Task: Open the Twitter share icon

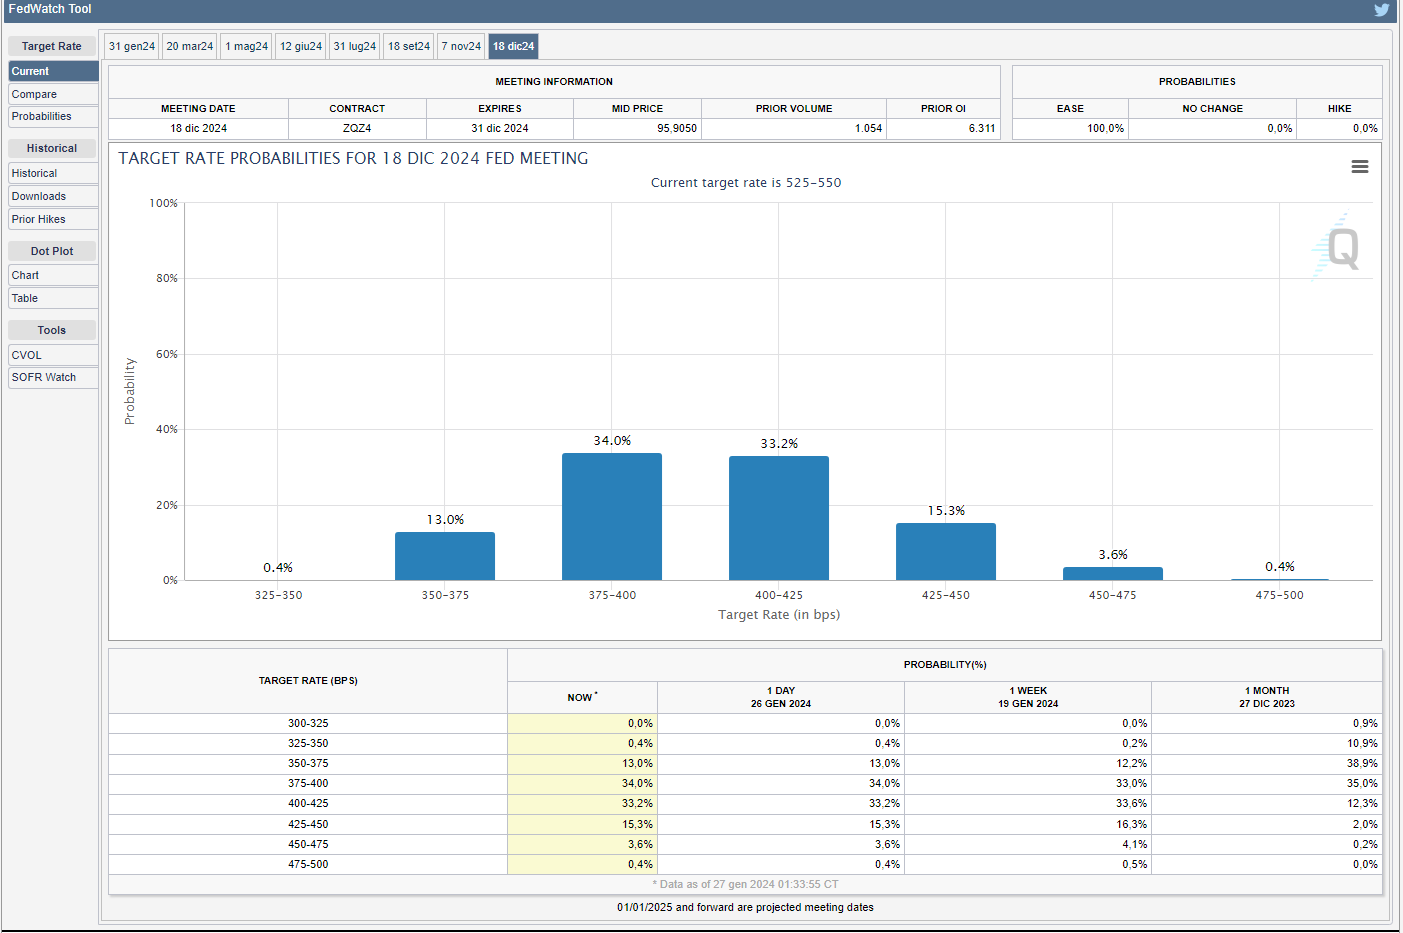Action: [x=1381, y=10]
